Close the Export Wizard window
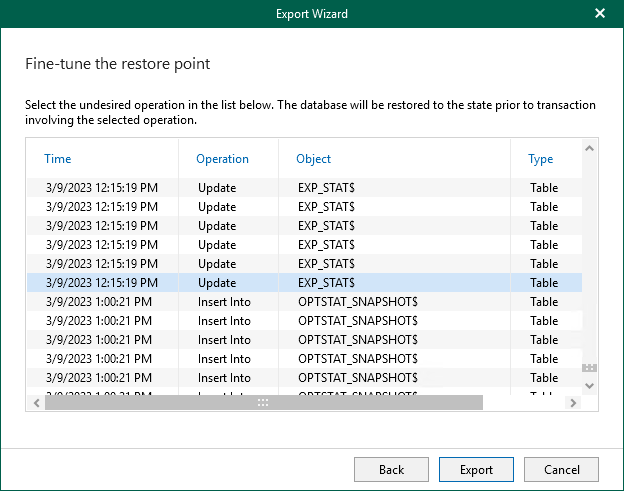 (600, 13)
